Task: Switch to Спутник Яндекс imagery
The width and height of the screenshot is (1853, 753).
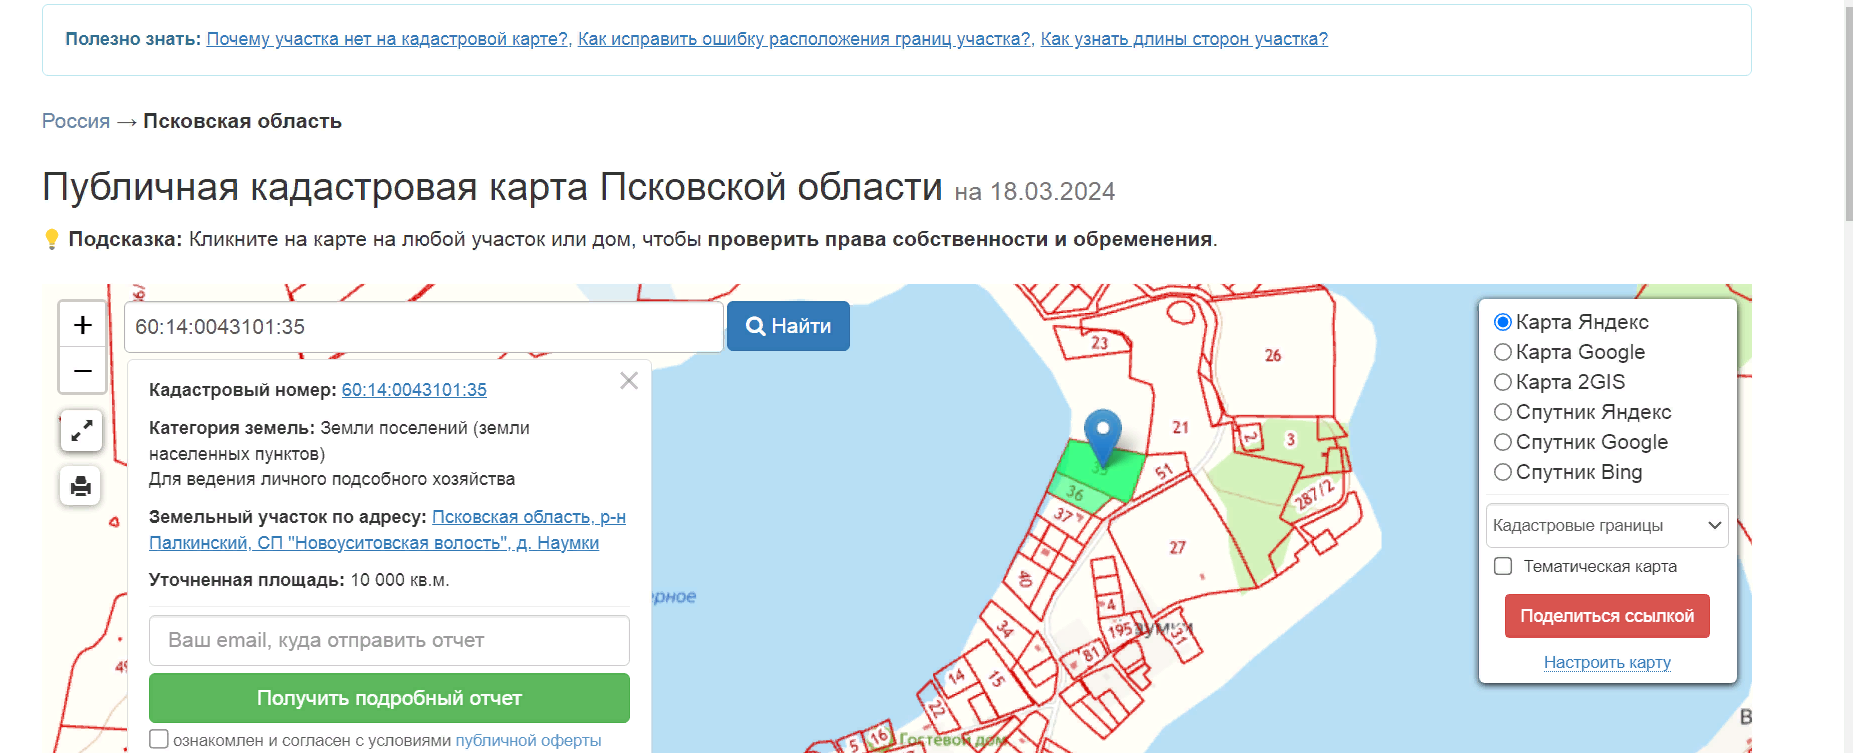Action: 1502,412
